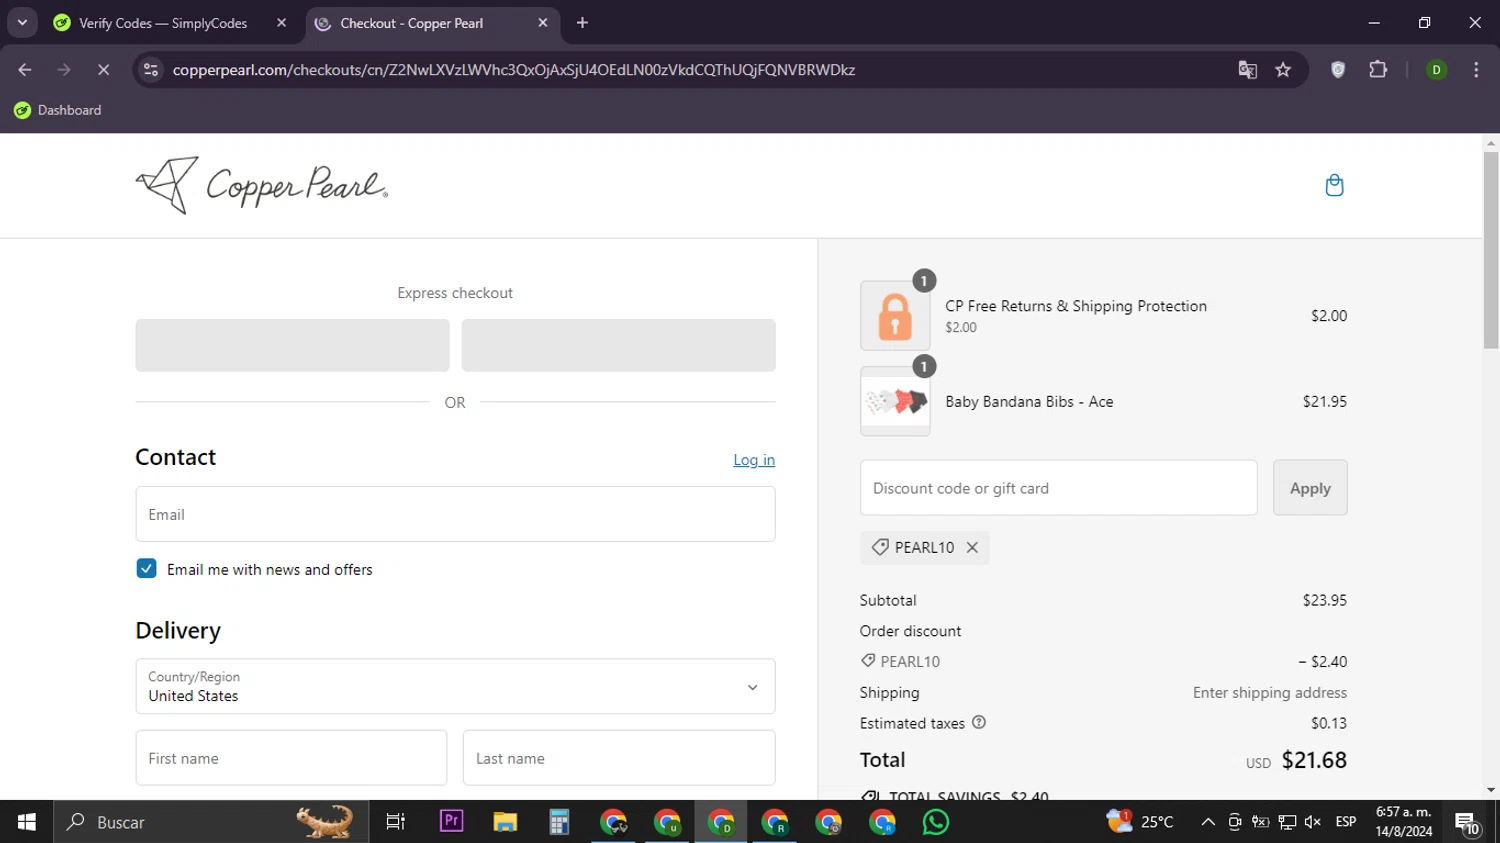
Task: Click the First name field
Action: [291, 758]
